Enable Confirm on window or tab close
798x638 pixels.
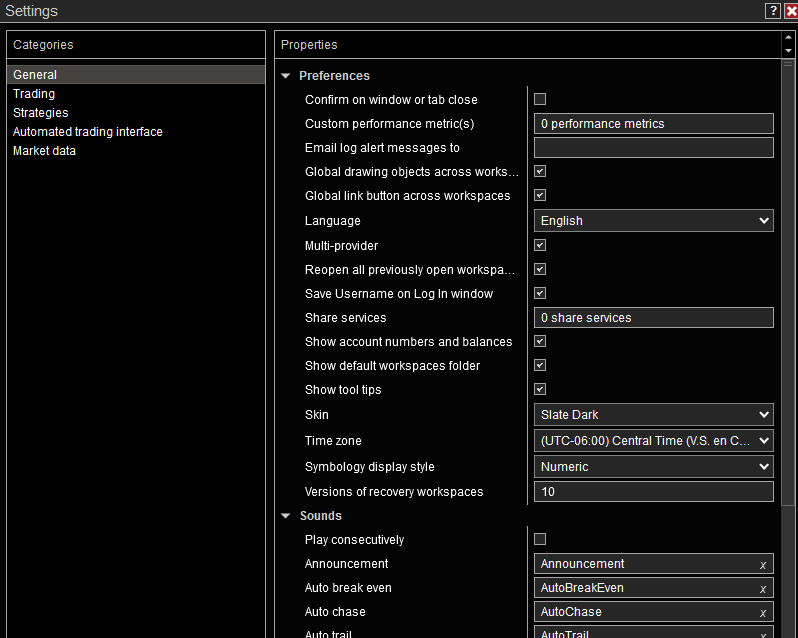(540, 99)
